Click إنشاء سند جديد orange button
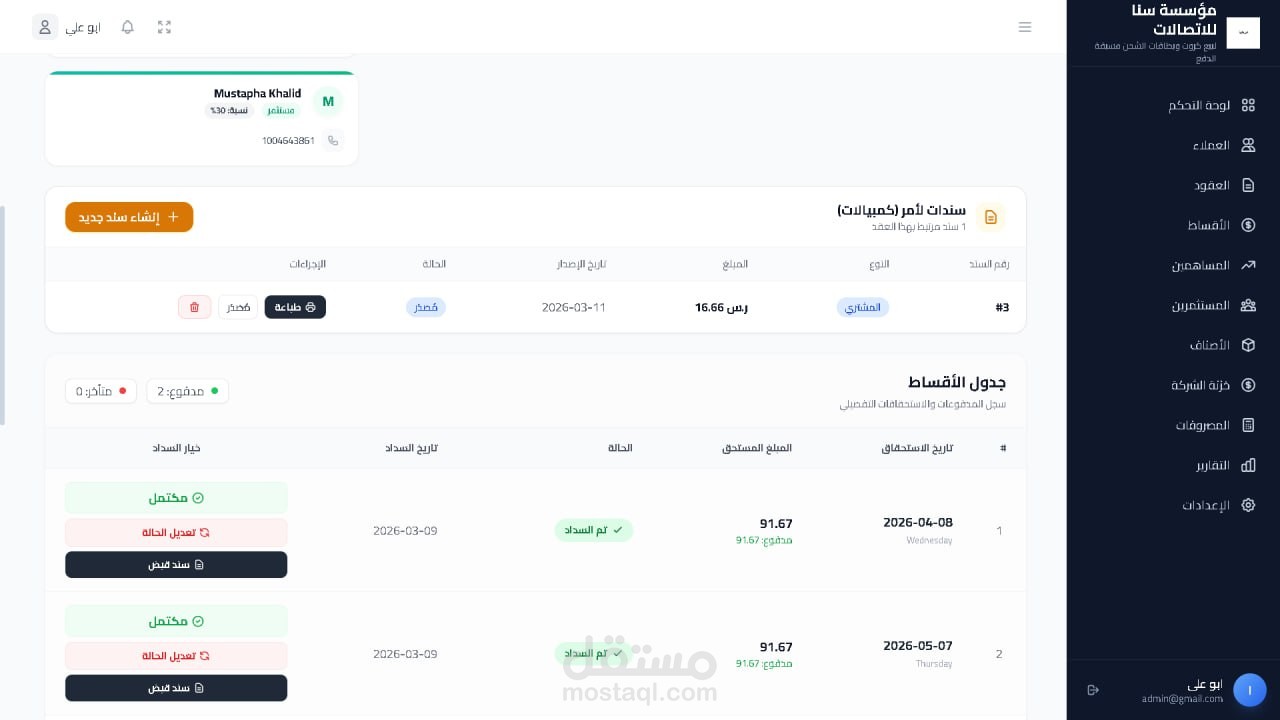 tap(129, 217)
